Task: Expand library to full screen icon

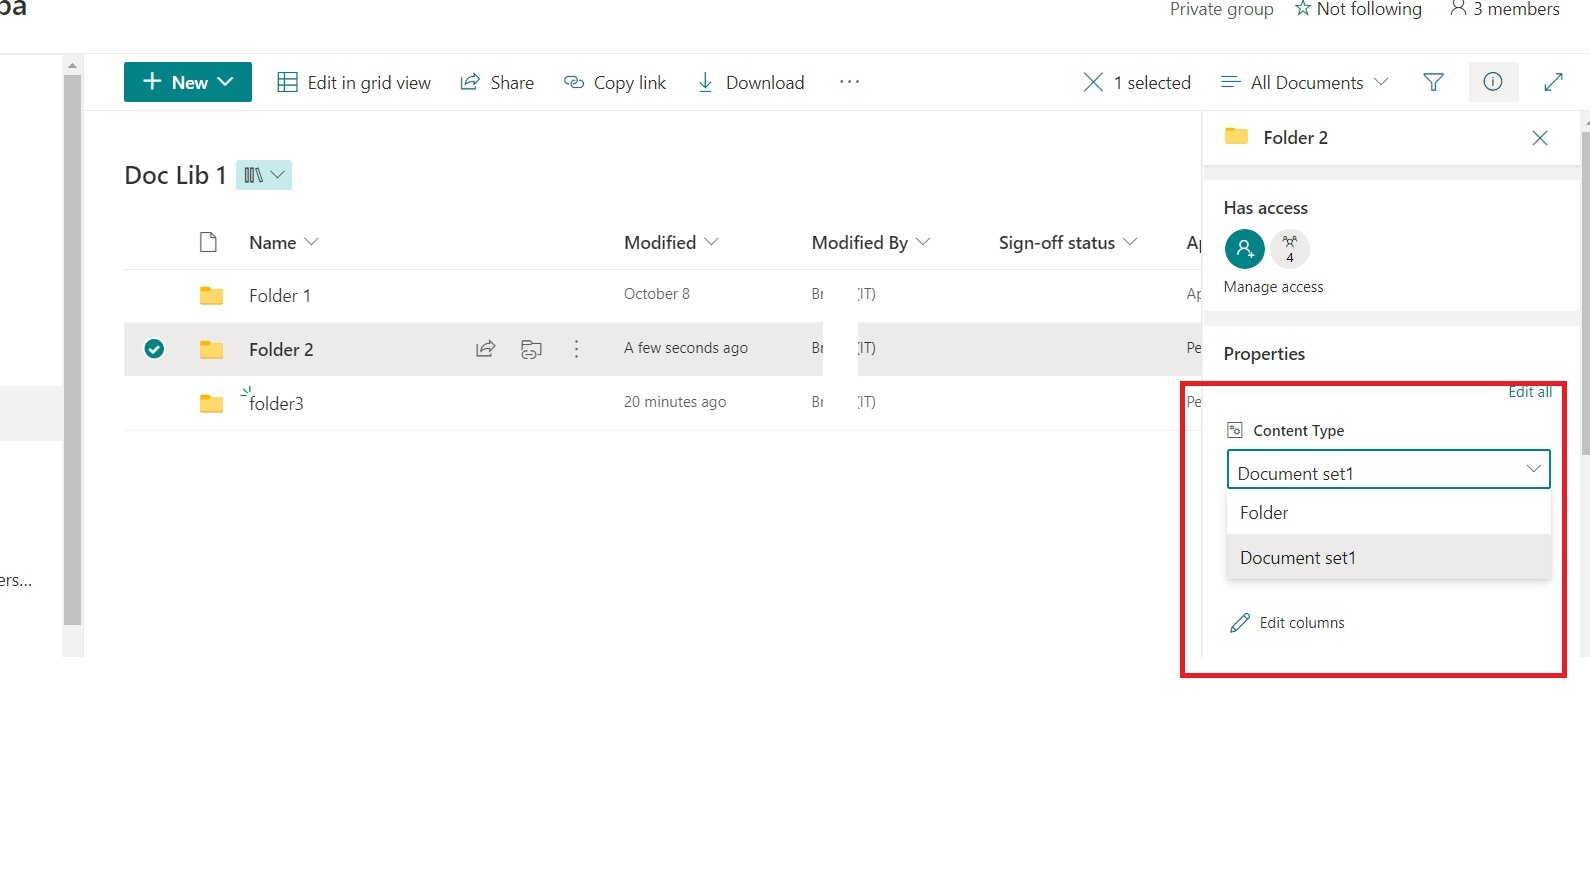Action: 1553,82
